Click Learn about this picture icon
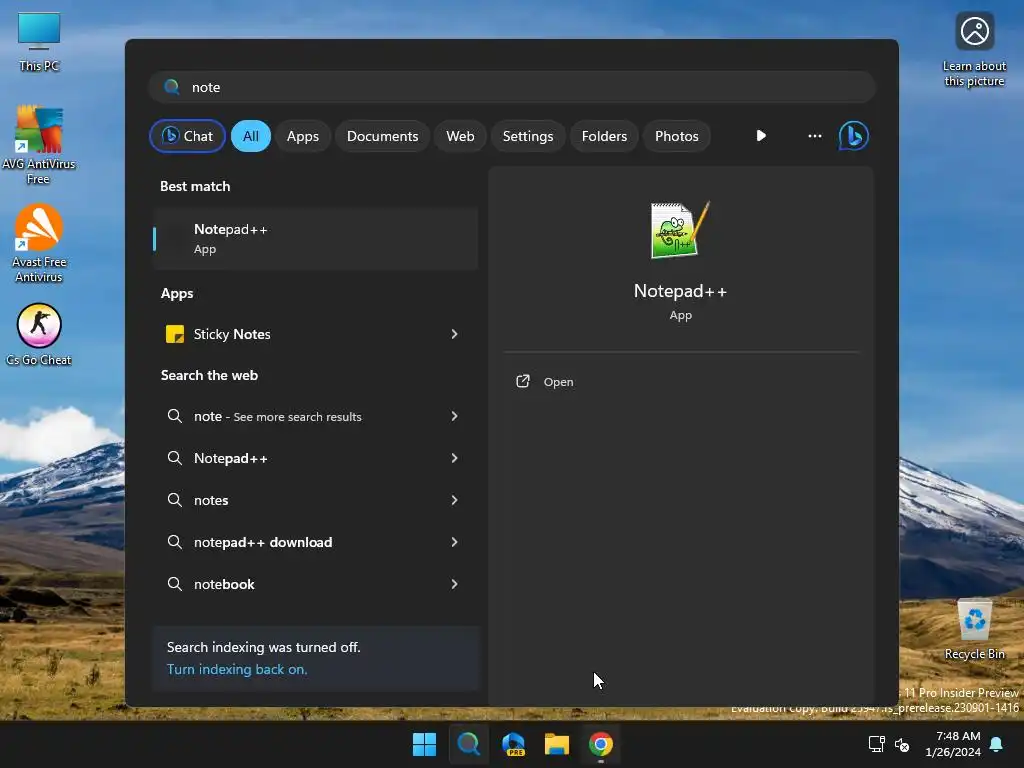 974,49
